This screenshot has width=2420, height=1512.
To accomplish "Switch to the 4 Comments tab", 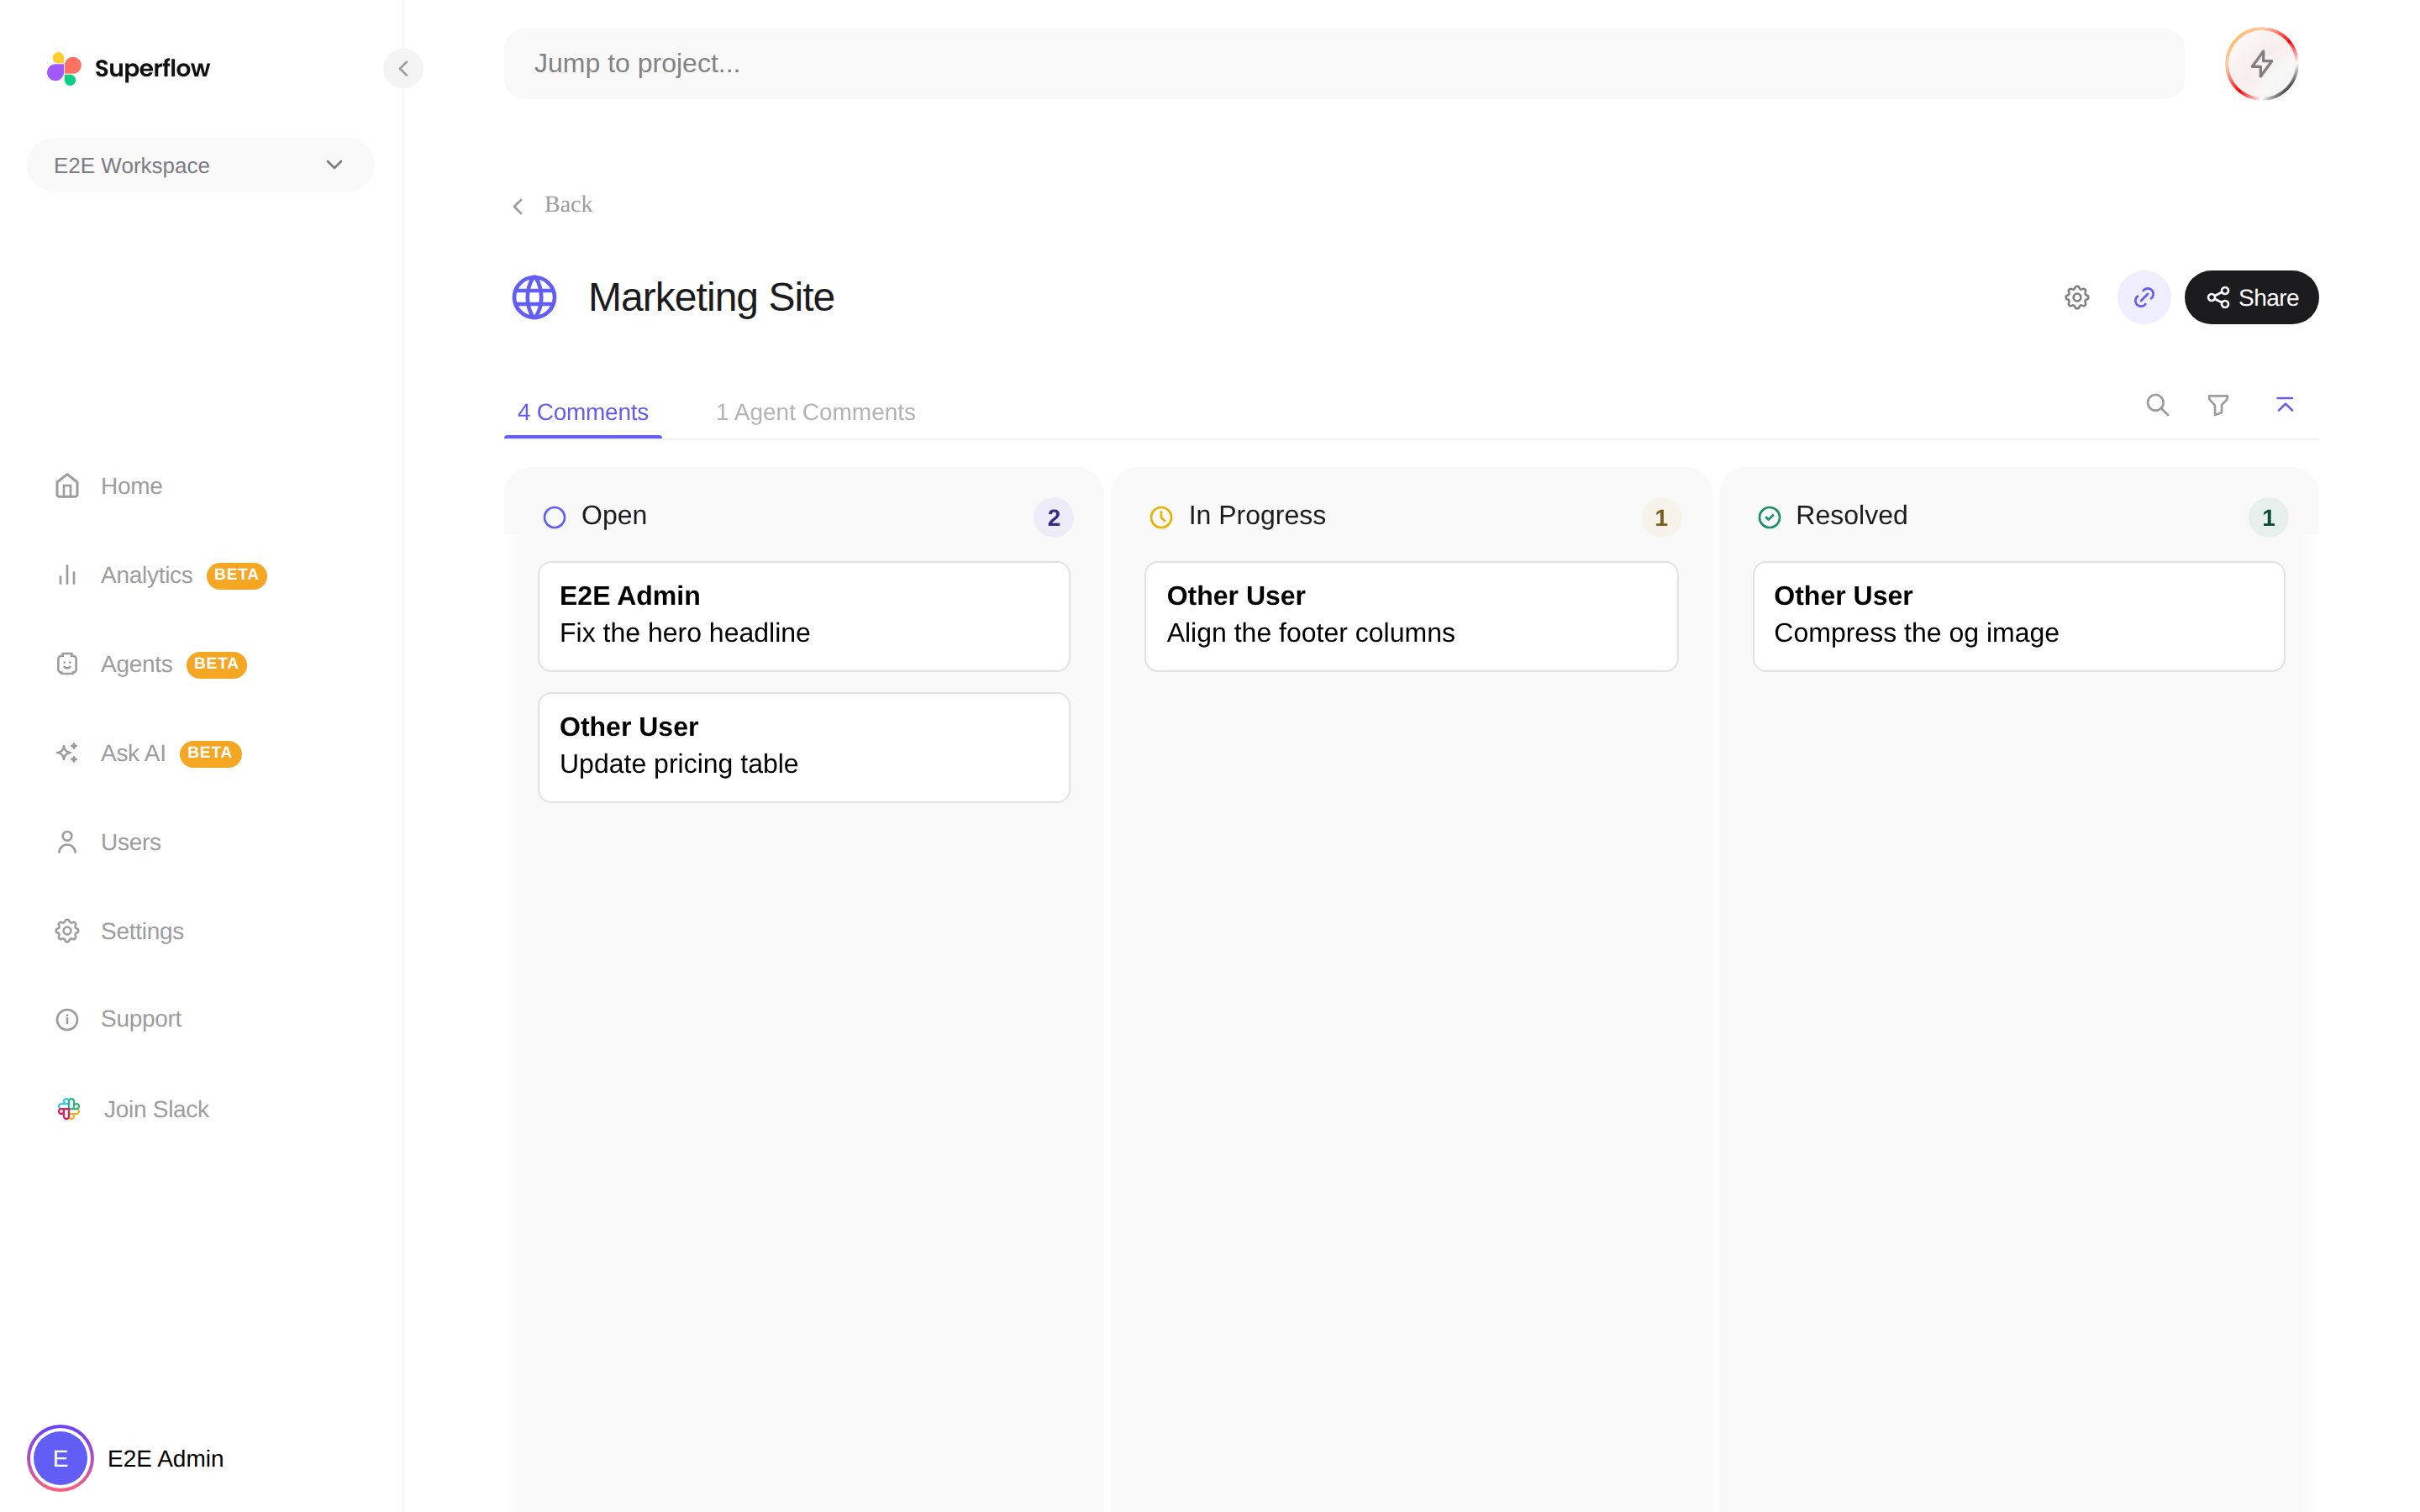I will 582,412.
